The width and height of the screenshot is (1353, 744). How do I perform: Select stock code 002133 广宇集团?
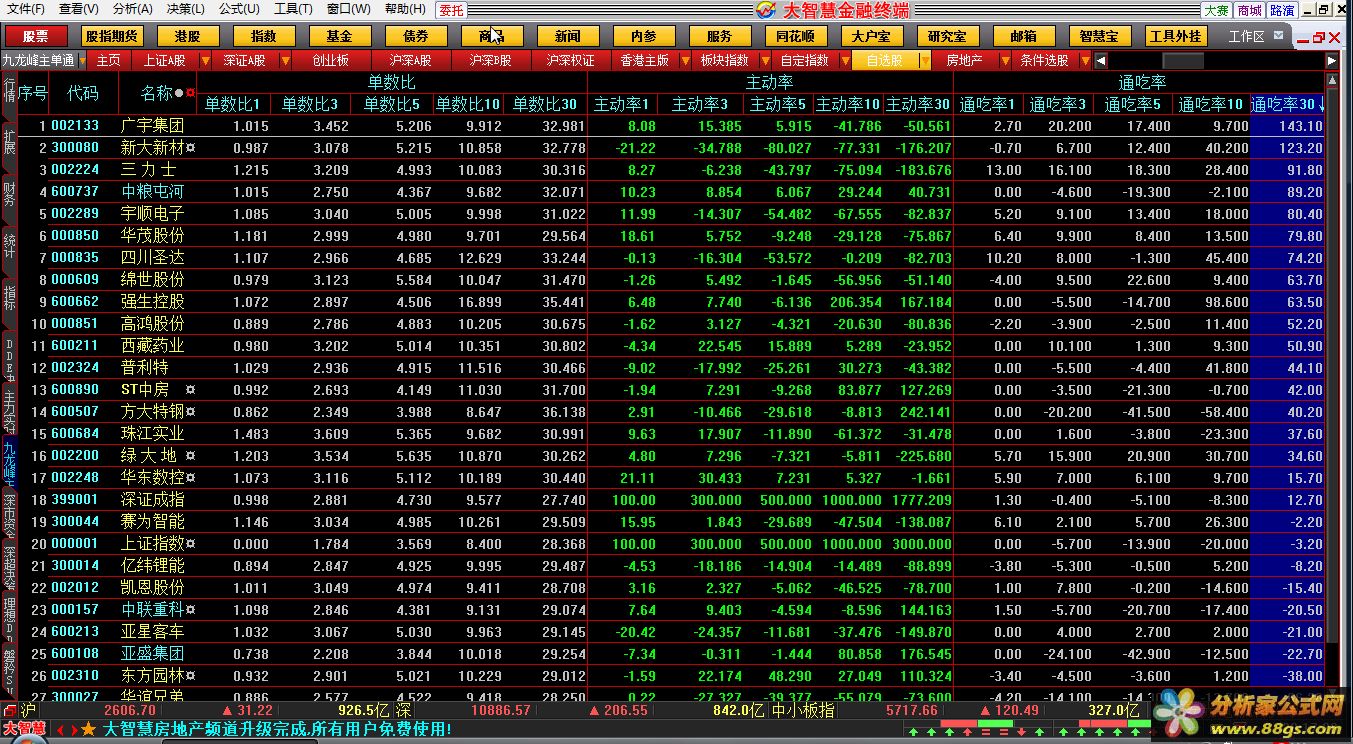pyautogui.click(x=75, y=126)
